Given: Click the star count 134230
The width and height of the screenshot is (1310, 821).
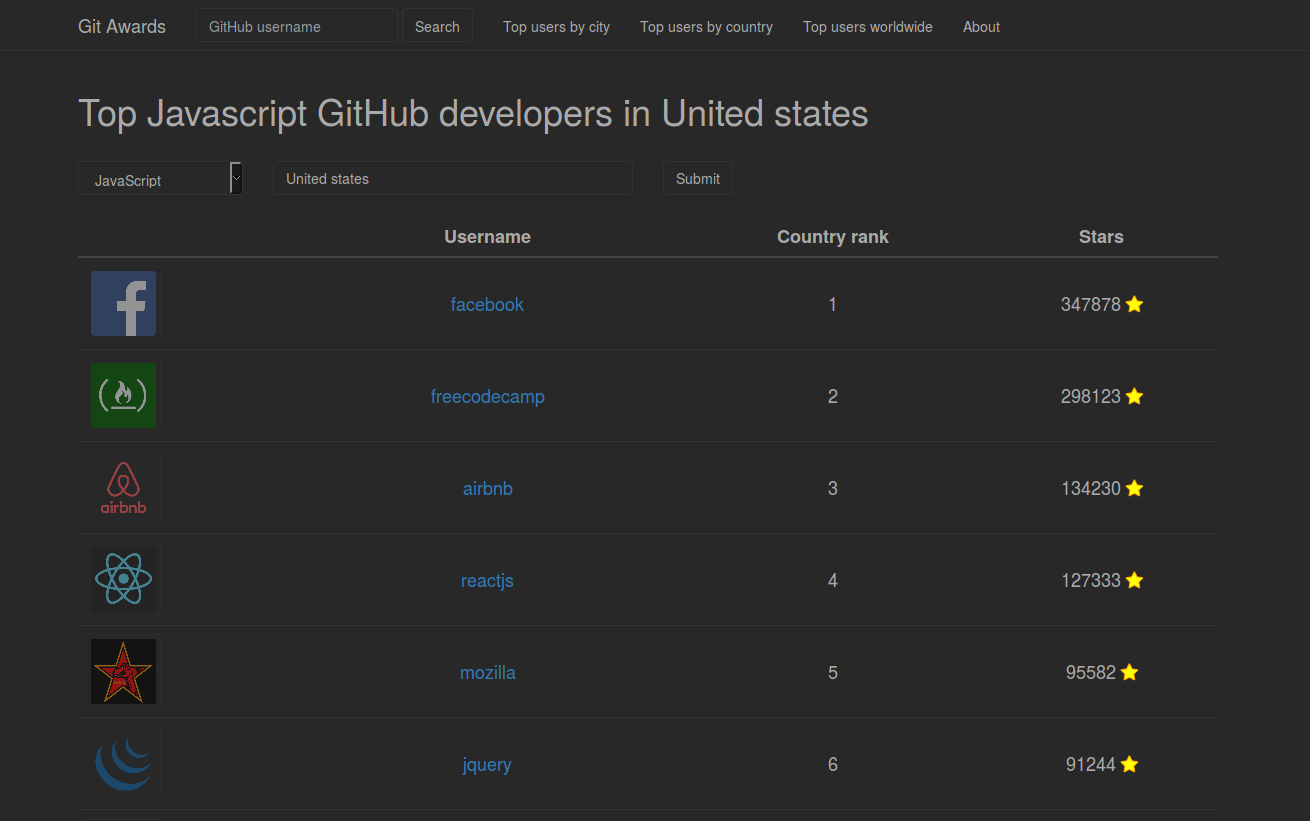Looking at the screenshot, I should click(1091, 489).
